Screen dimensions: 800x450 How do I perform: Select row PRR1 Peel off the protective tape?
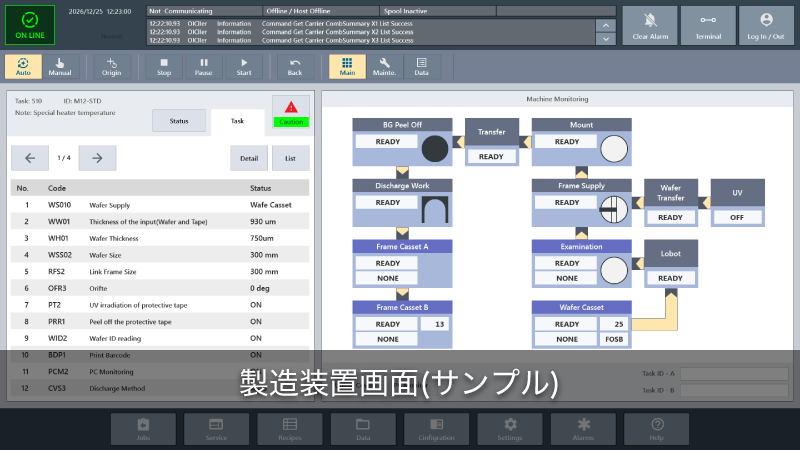160,321
